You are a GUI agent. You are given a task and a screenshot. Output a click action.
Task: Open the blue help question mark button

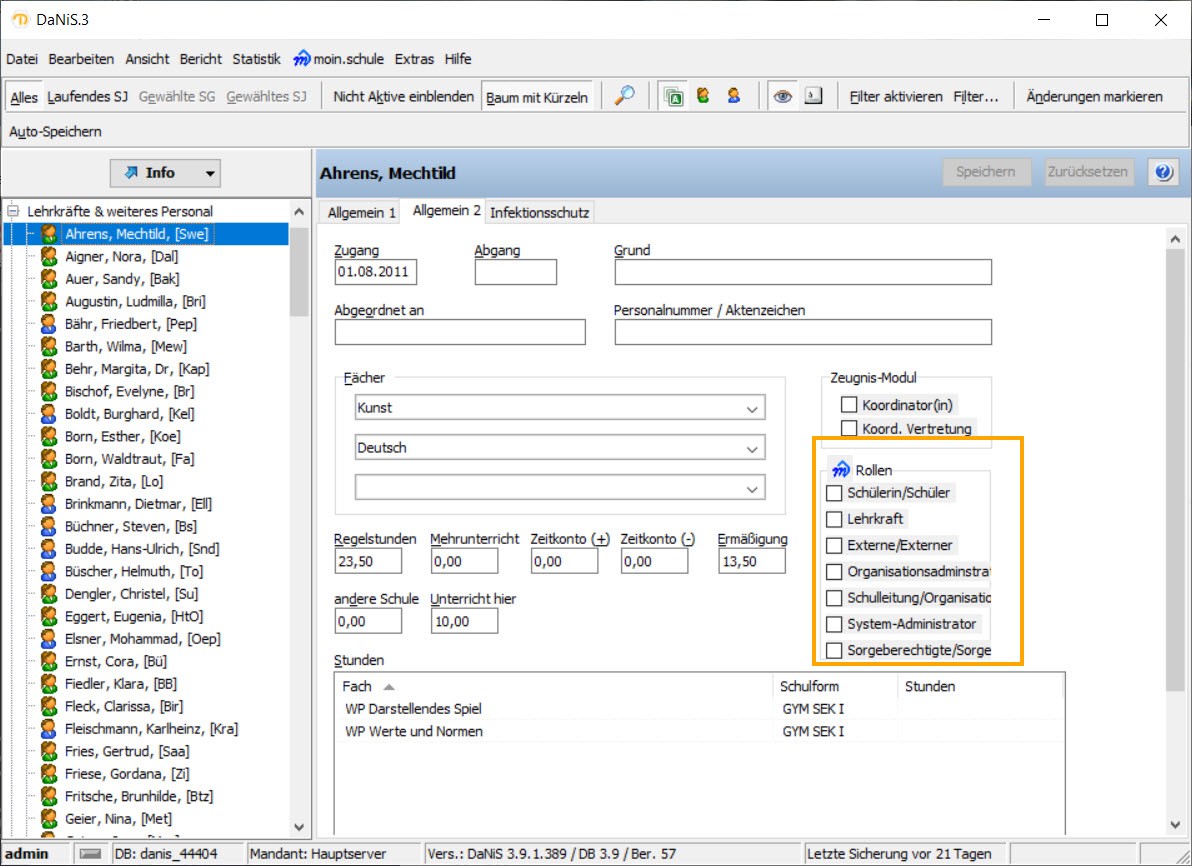tap(1162, 172)
